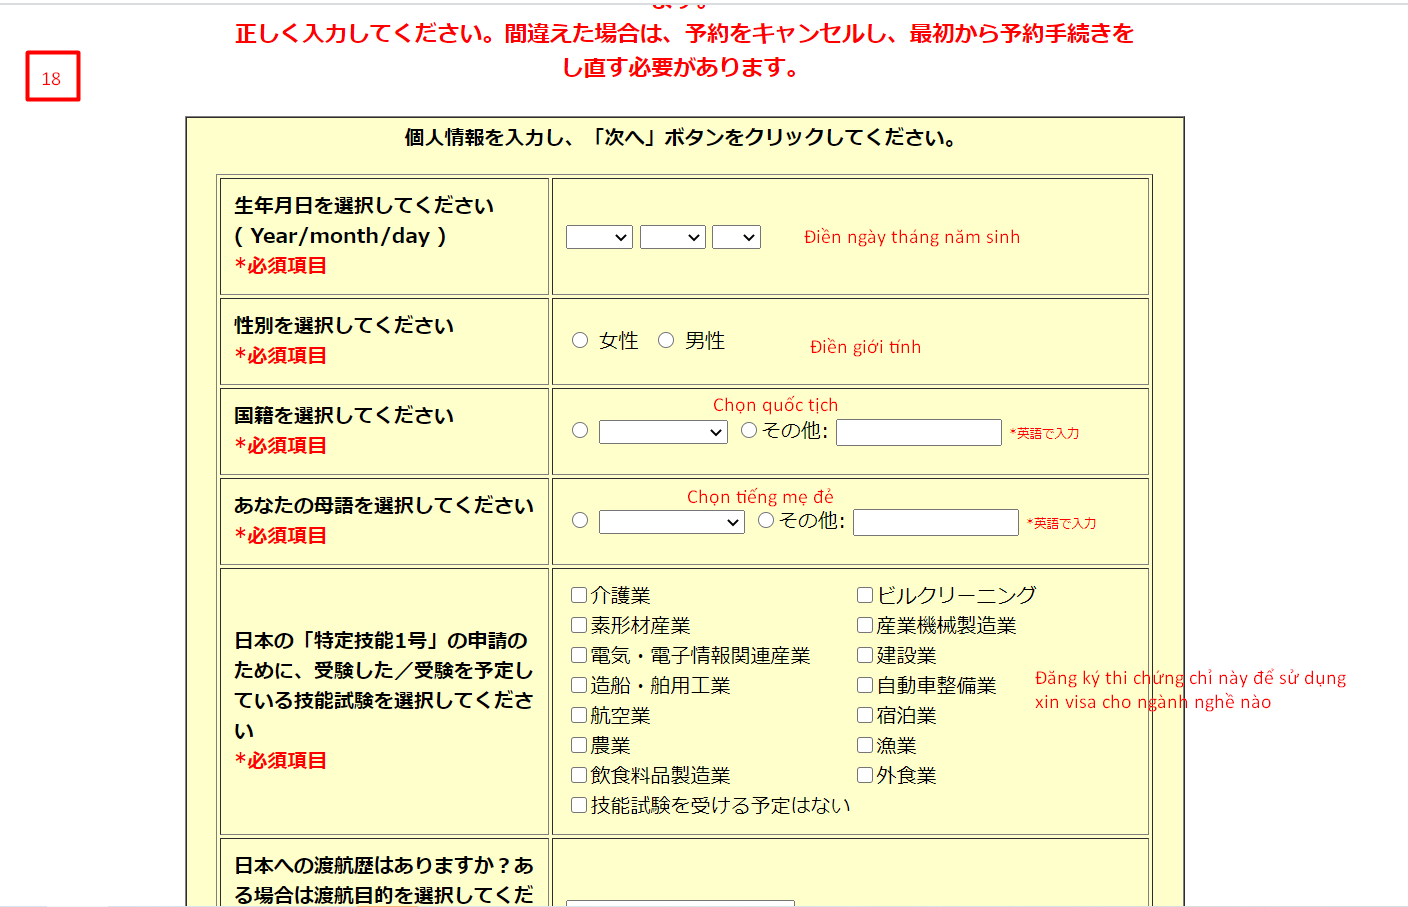Click the red boxed number 18
The width and height of the screenshot is (1408, 907).
pos(52,77)
